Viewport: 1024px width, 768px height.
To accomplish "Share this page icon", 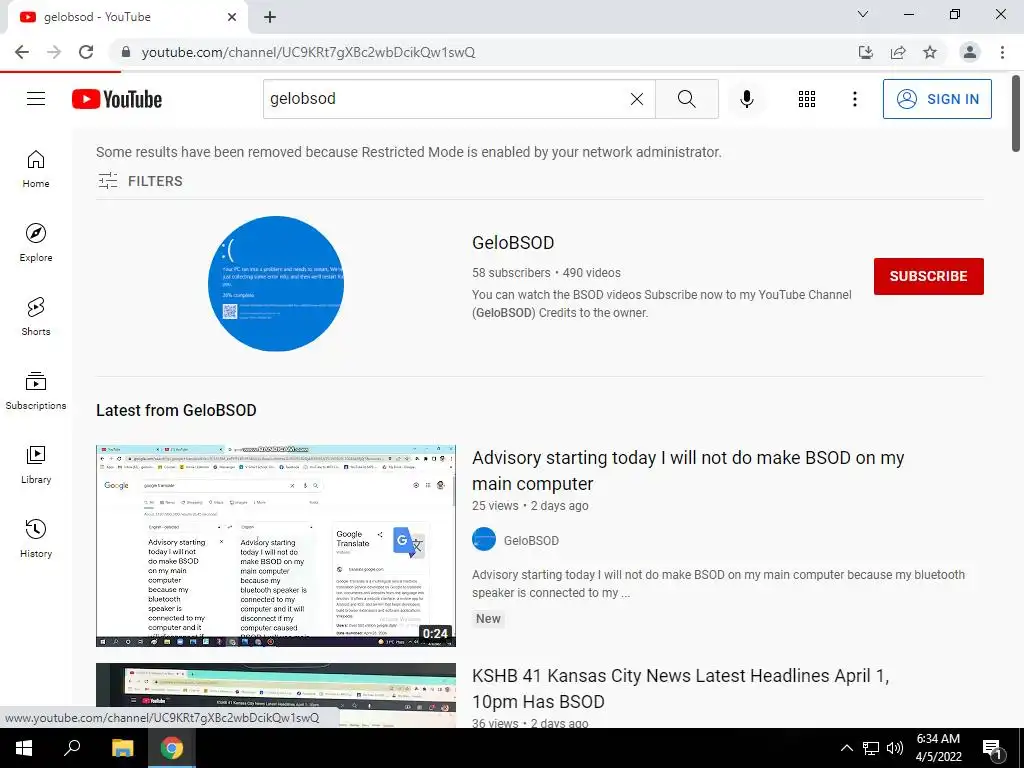I will tap(898, 52).
